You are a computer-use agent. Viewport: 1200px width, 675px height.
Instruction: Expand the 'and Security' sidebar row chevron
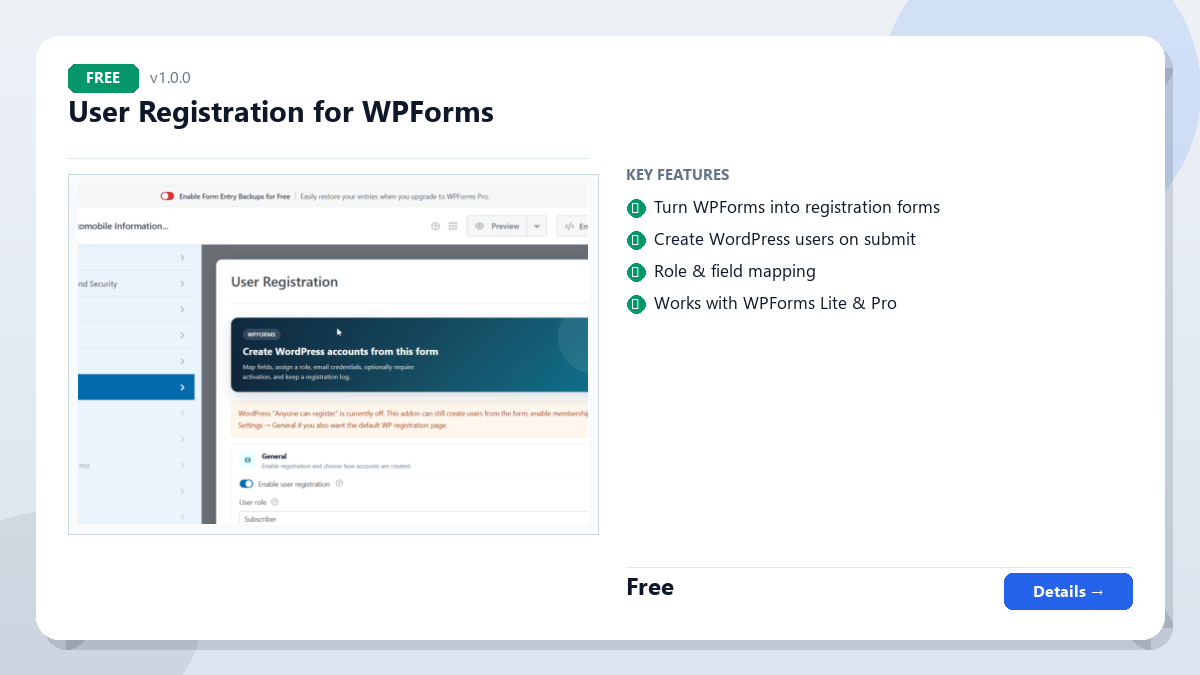(x=182, y=284)
